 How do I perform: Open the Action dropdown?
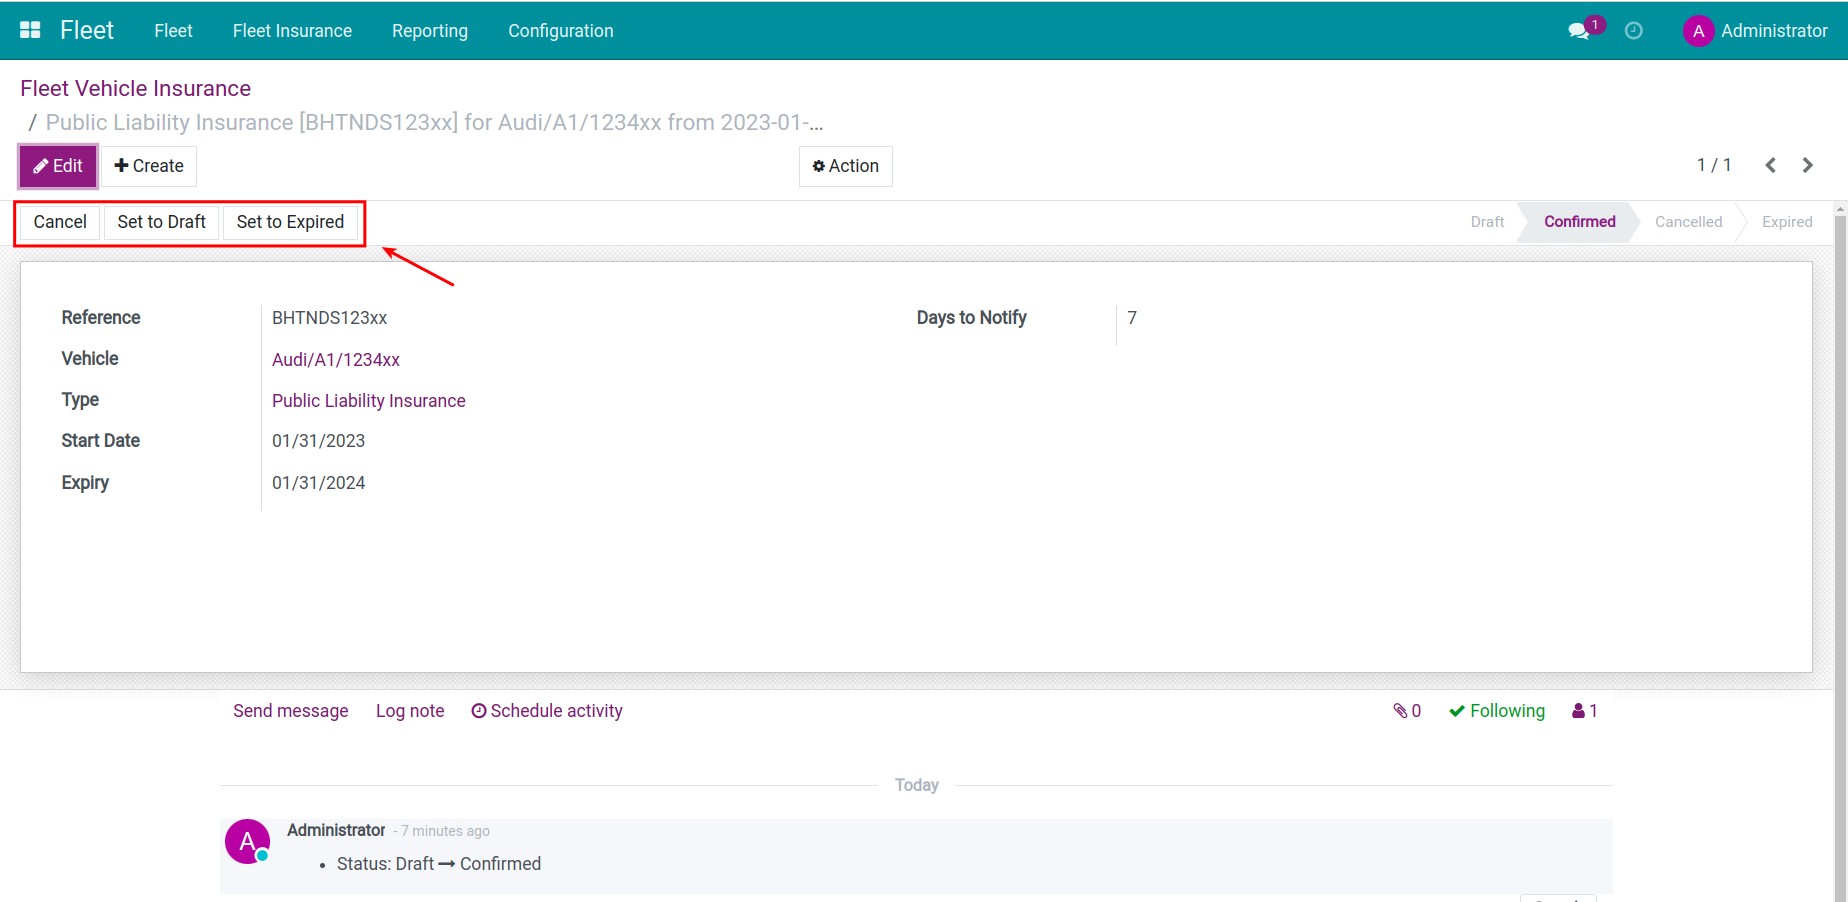click(846, 166)
